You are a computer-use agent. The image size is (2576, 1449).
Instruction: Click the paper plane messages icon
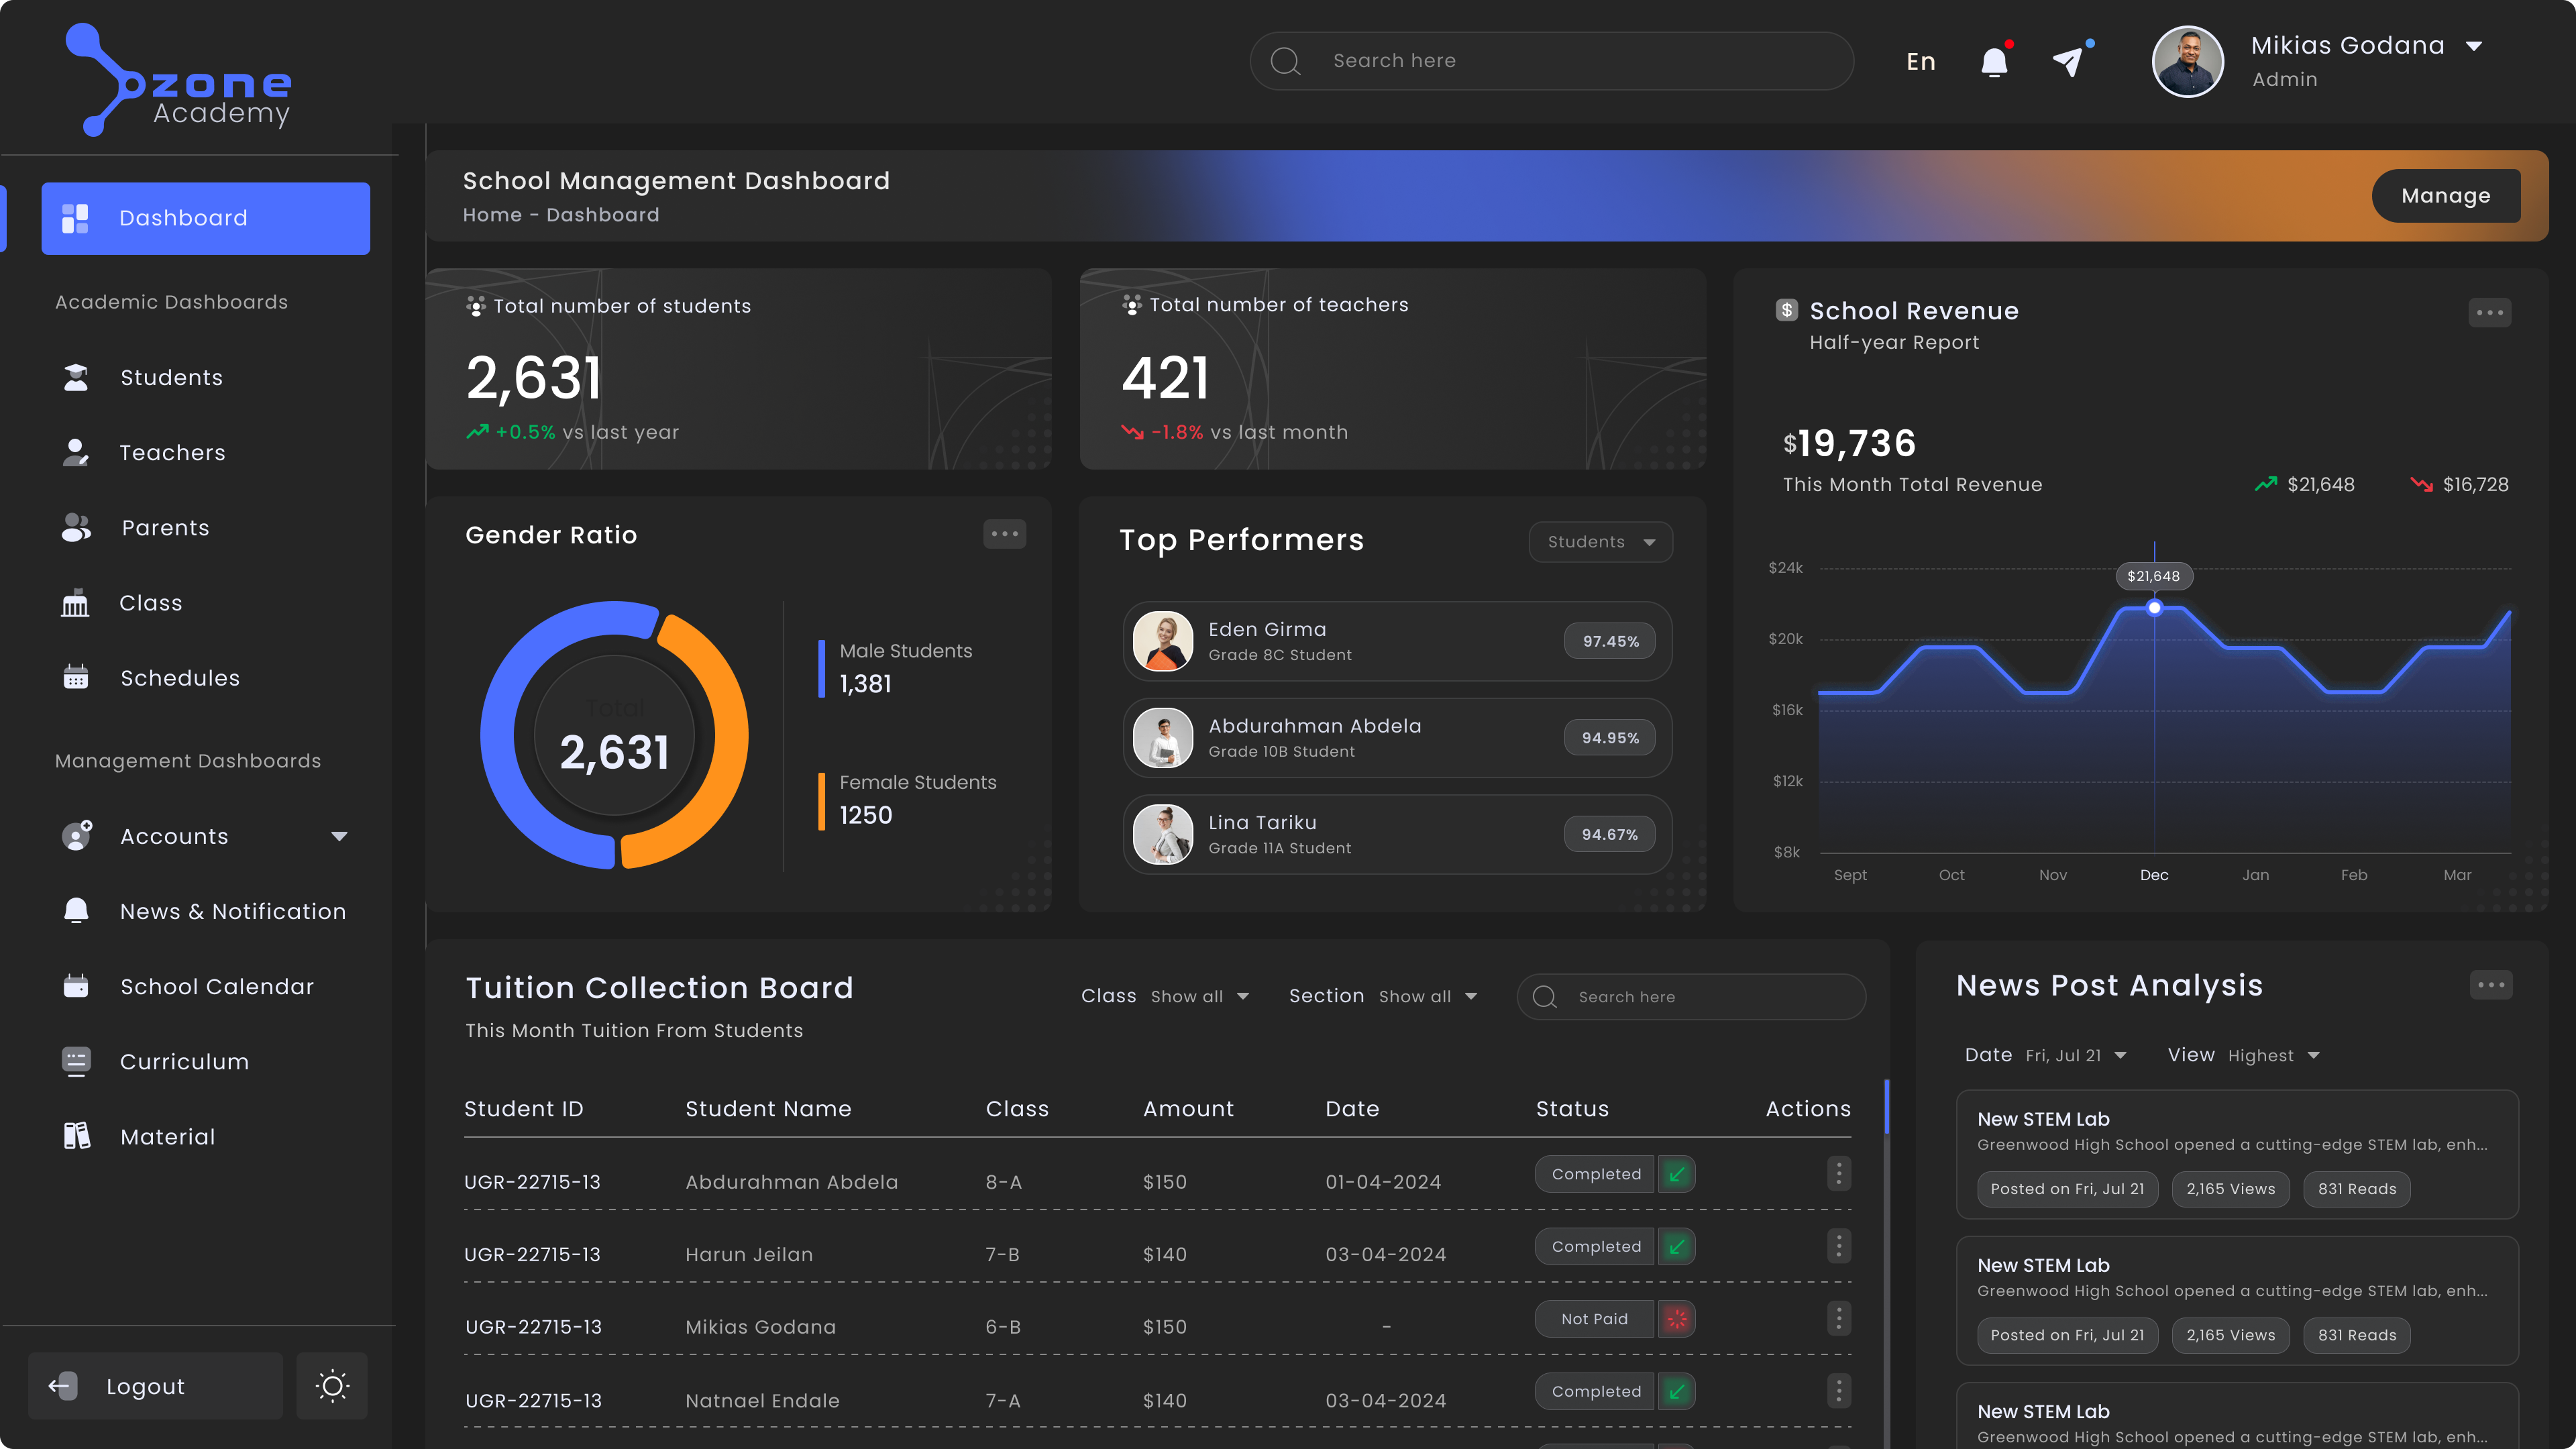pos(2068,62)
